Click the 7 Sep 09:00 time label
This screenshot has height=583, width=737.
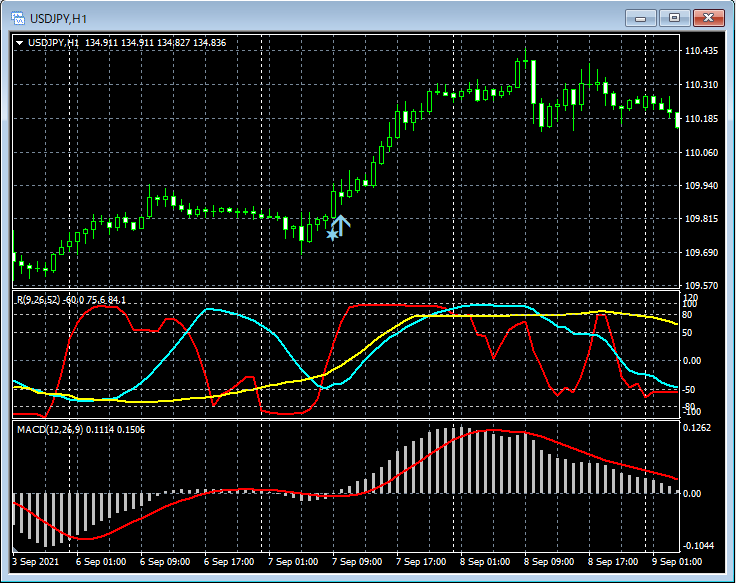[x=359, y=561]
